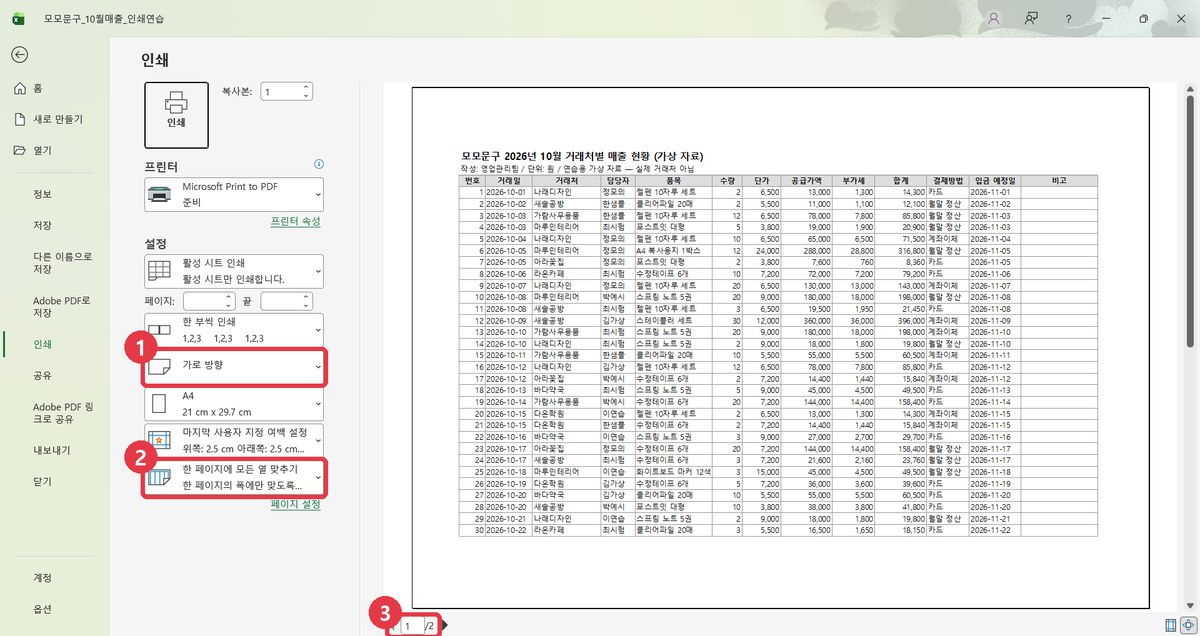The width and height of the screenshot is (1200, 636).
Task: Click the 공급가액 column header in preview
Action: point(806,181)
